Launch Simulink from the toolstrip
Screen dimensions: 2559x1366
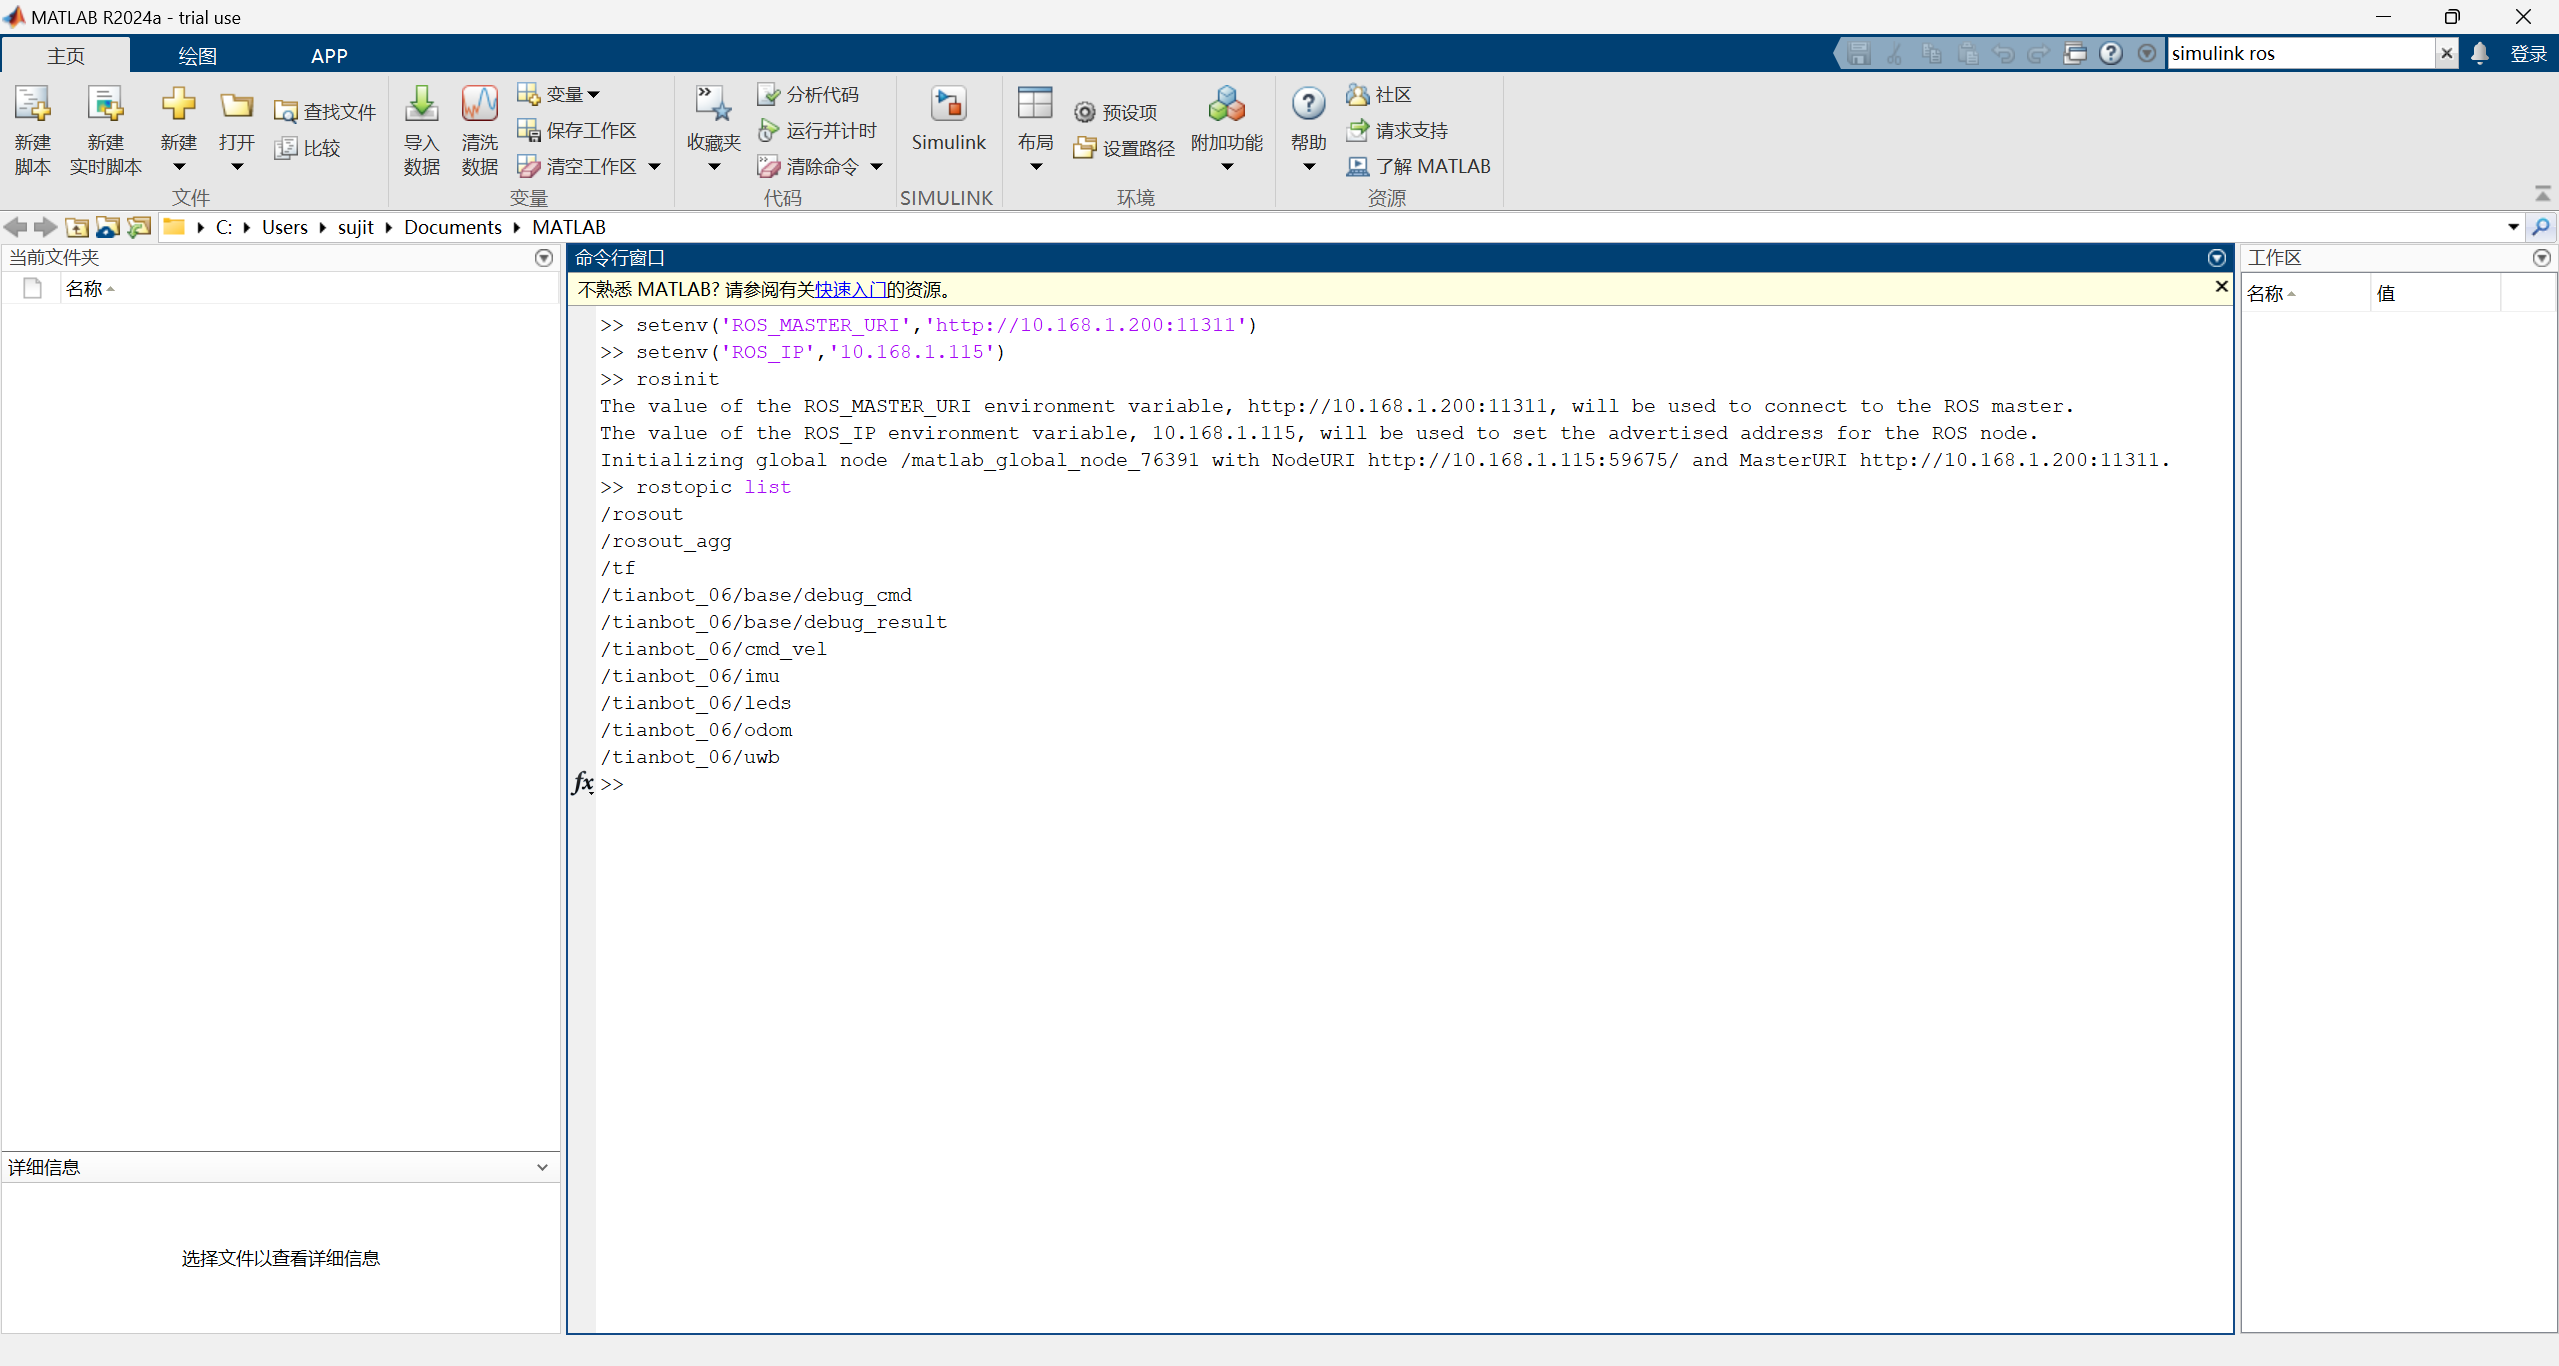(x=948, y=118)
